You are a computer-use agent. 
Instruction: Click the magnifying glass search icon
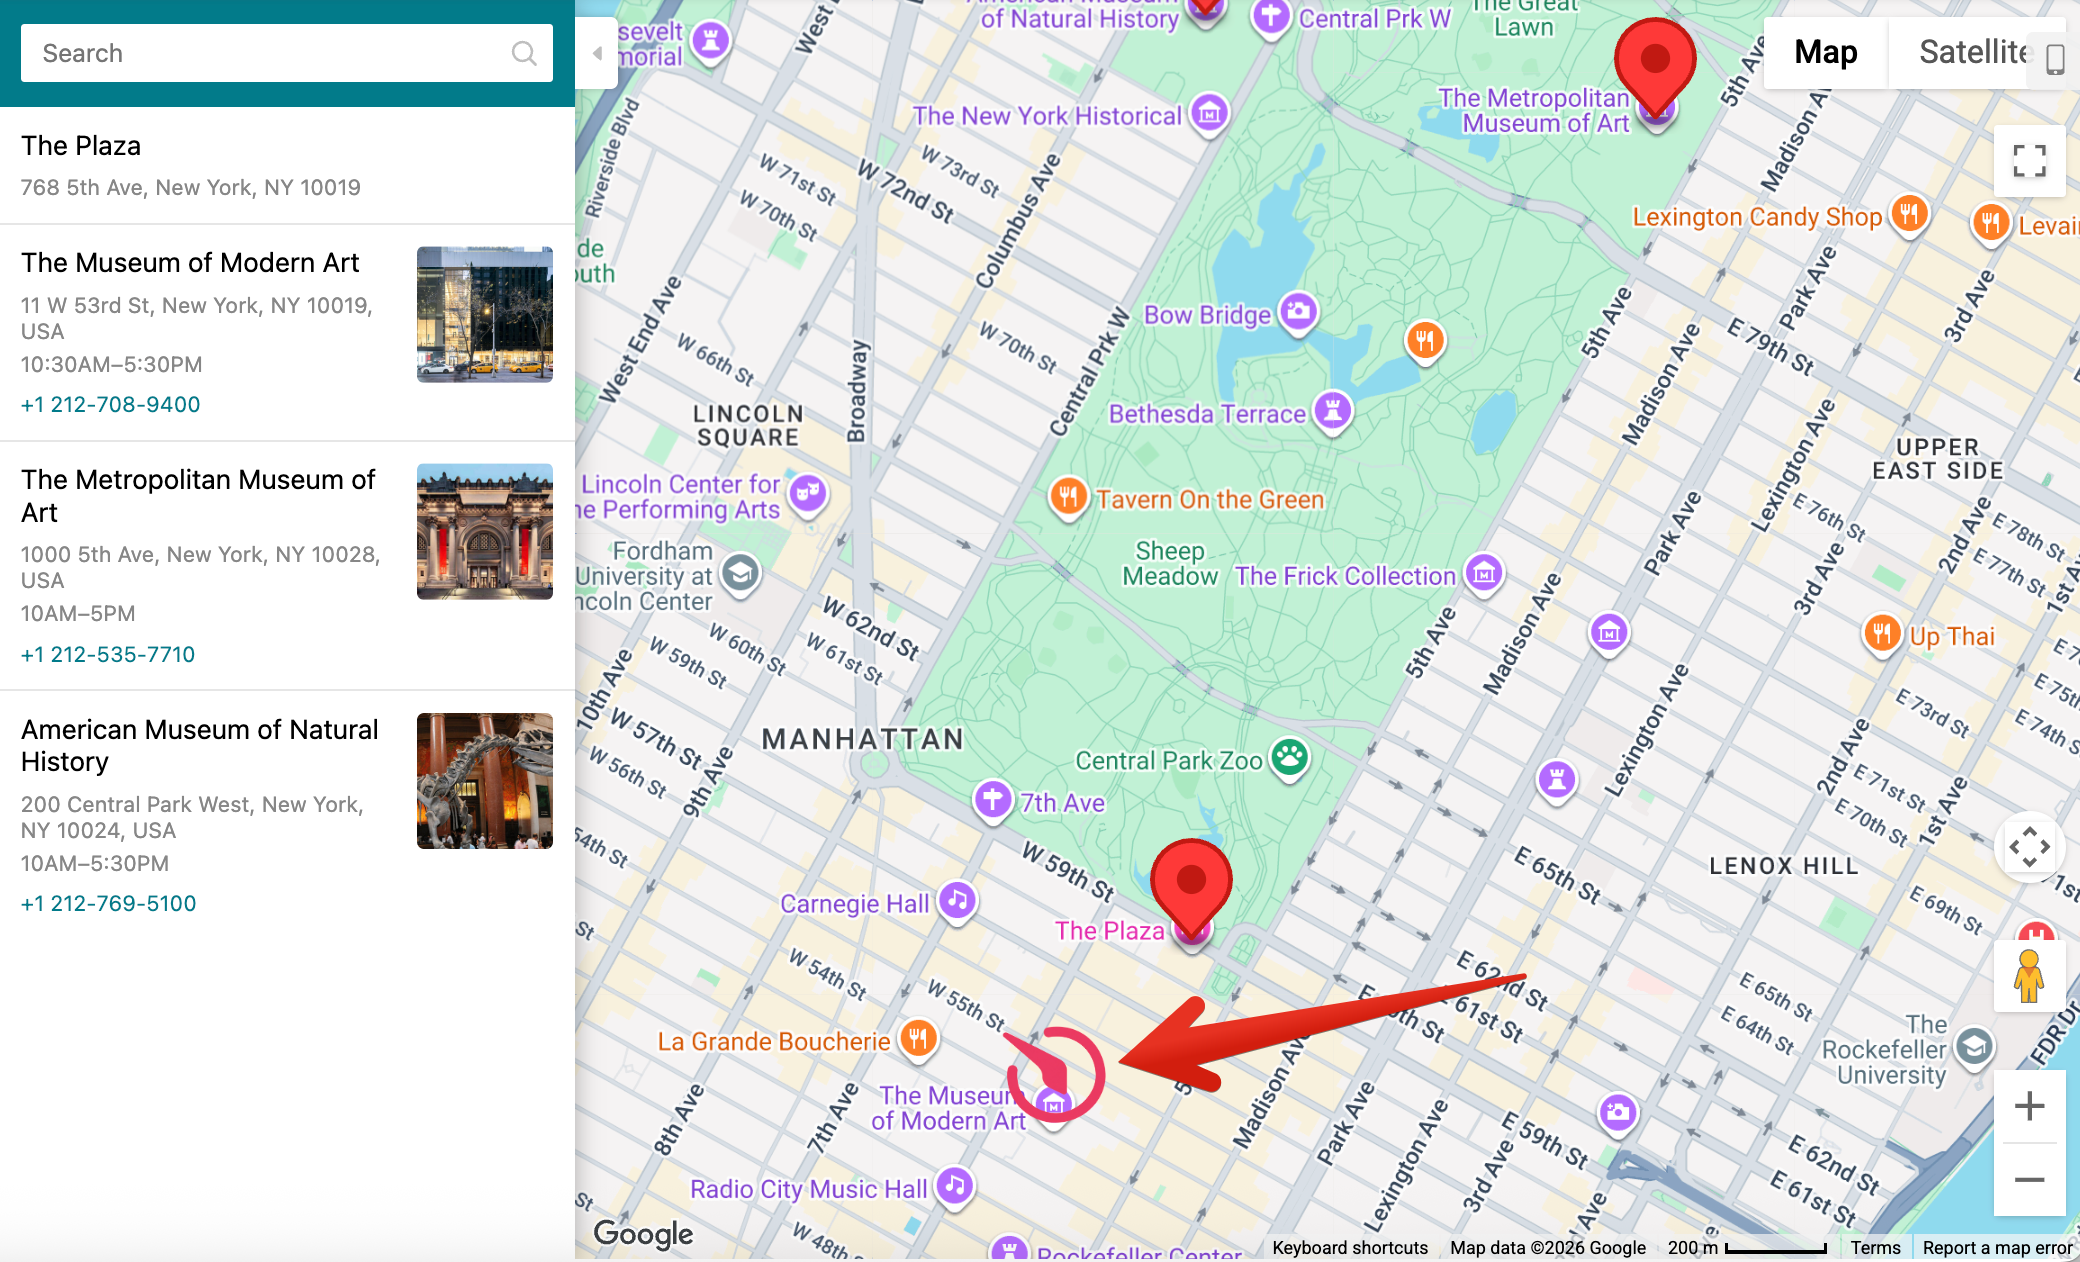click(x=524, y=53)
